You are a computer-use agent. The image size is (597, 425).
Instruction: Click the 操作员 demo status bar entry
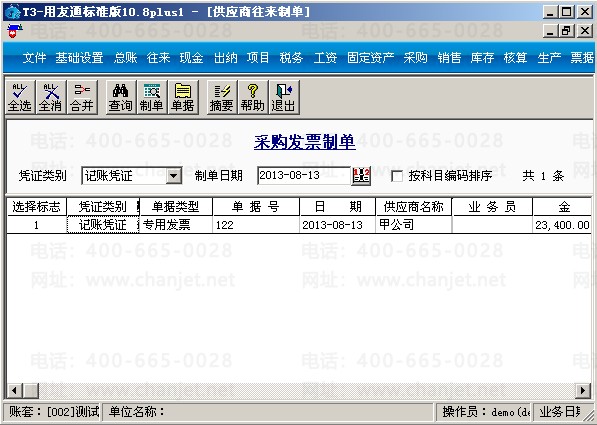point(485,412)
